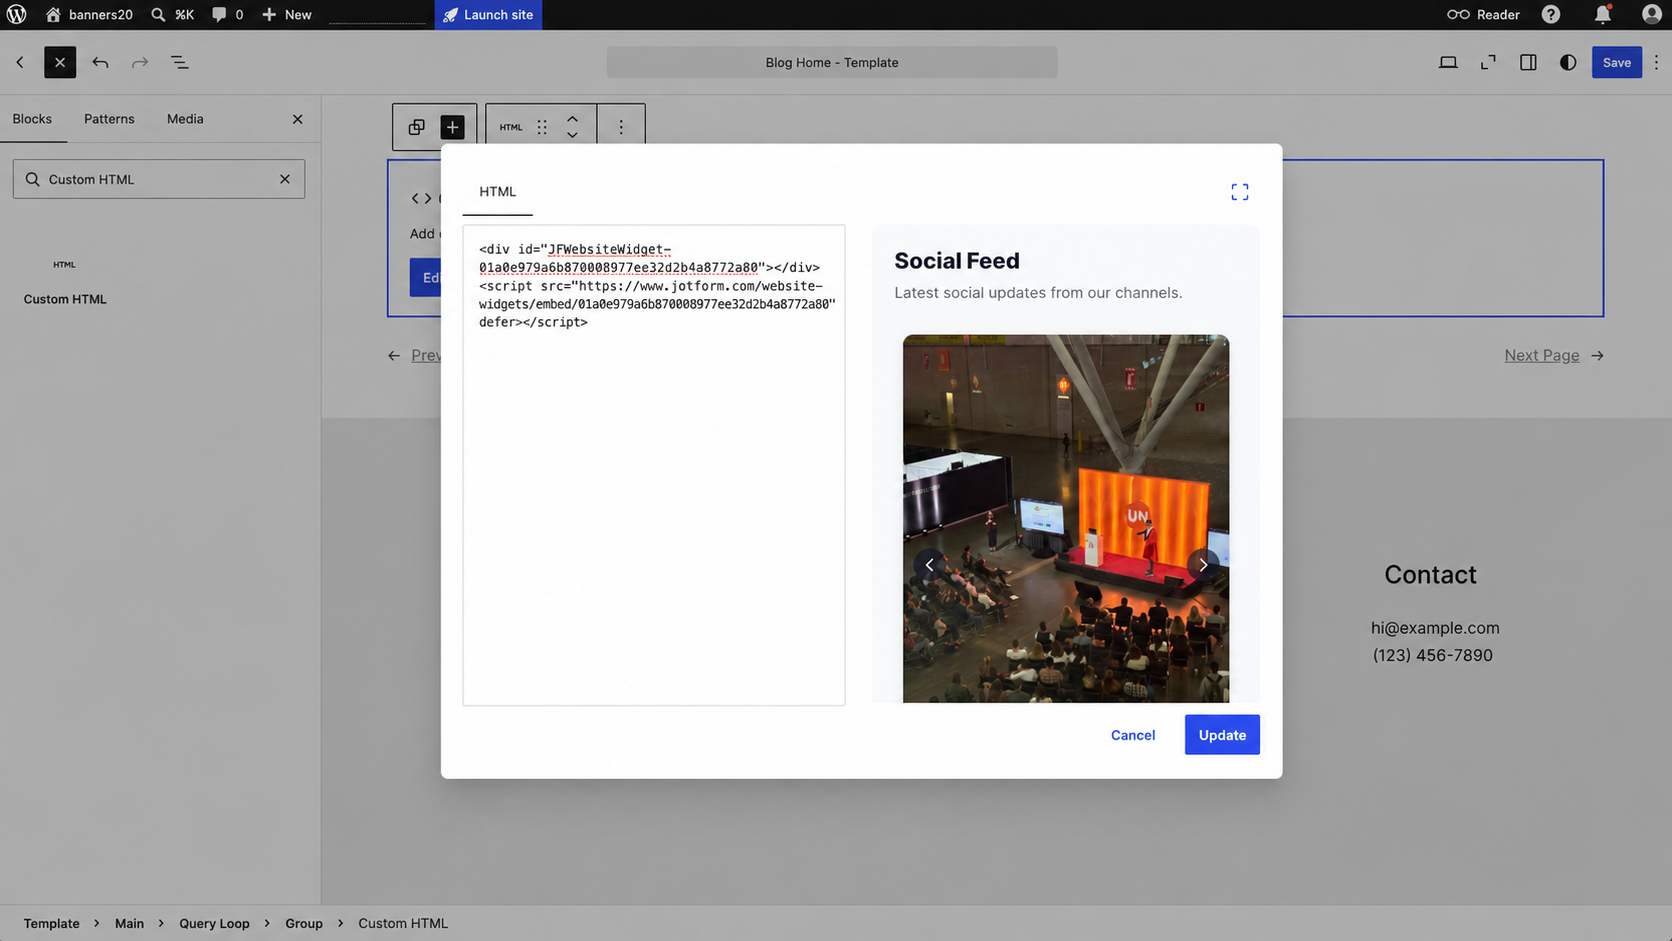
Task: Toggle fullscreen for the HTML dialog
Action: (x=1240, y=192)
